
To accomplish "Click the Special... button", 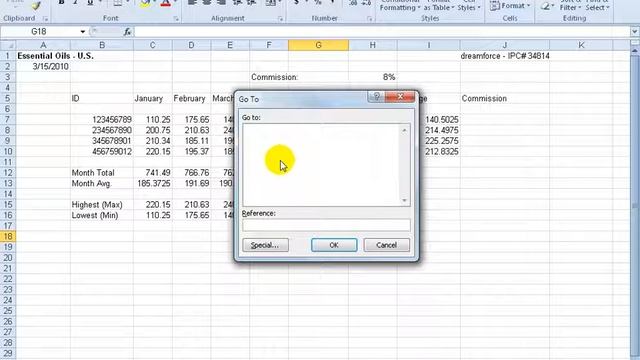I will (265, 245).
